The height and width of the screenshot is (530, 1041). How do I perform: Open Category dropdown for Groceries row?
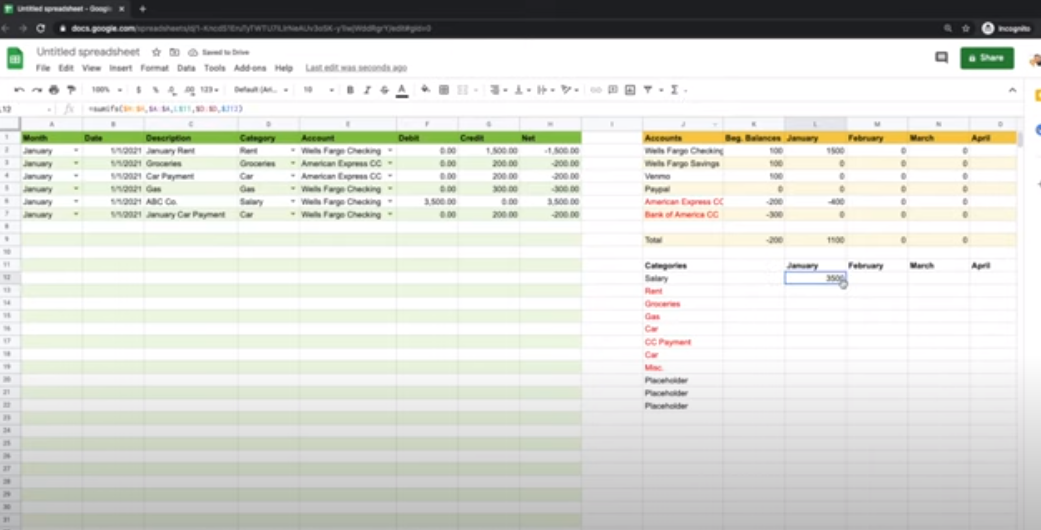(x=293, y=163)
